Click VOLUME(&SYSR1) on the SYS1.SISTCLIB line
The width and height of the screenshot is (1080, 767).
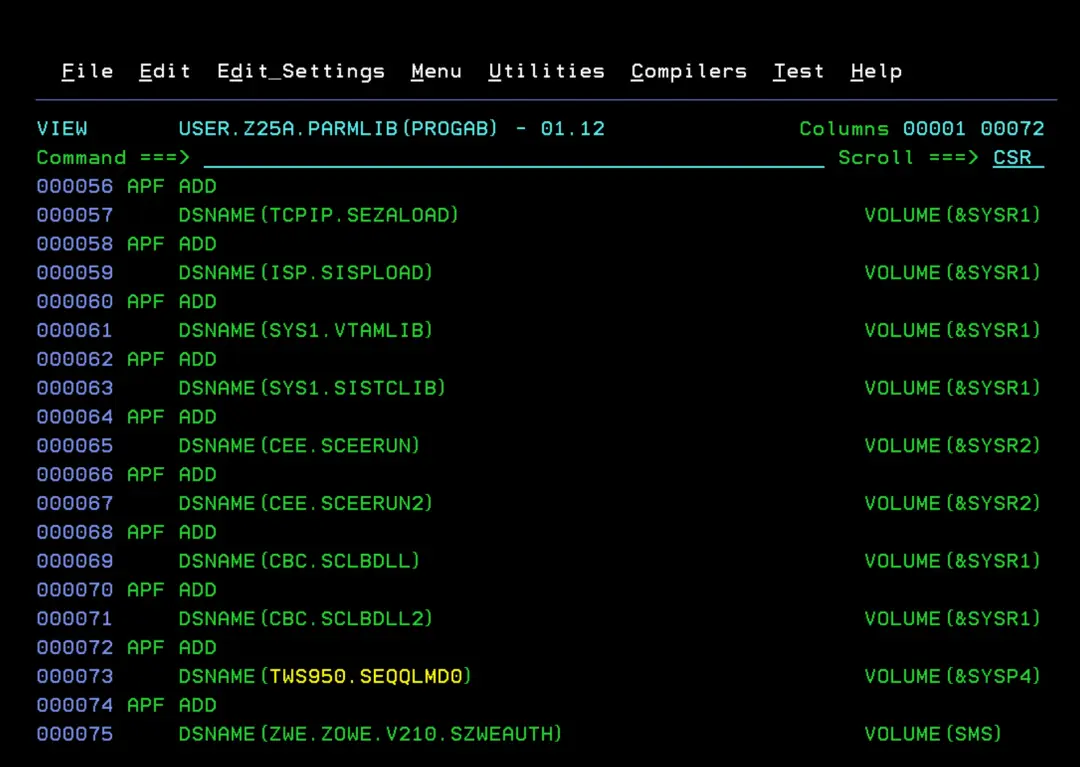[953, 388]
